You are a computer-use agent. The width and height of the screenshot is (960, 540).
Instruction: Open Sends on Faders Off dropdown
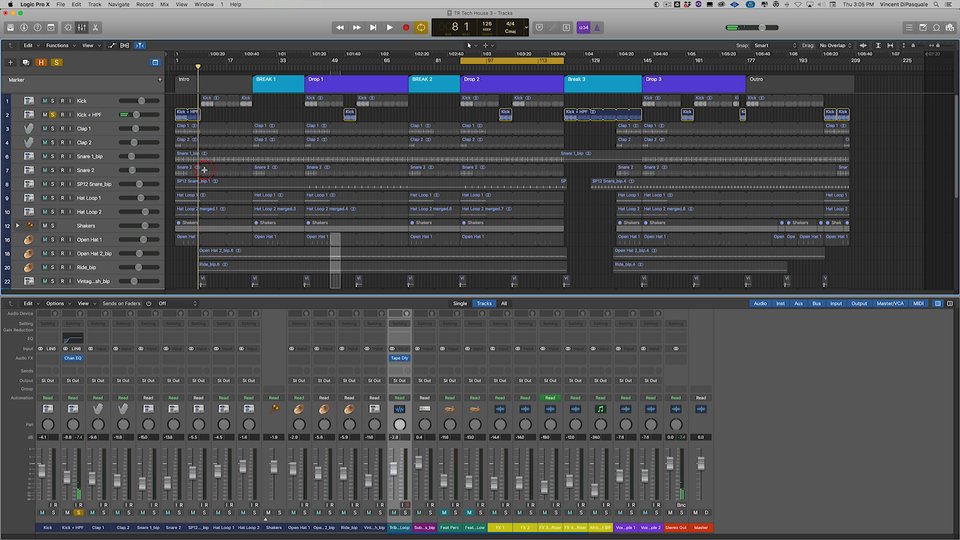click(x=178, y=304)
